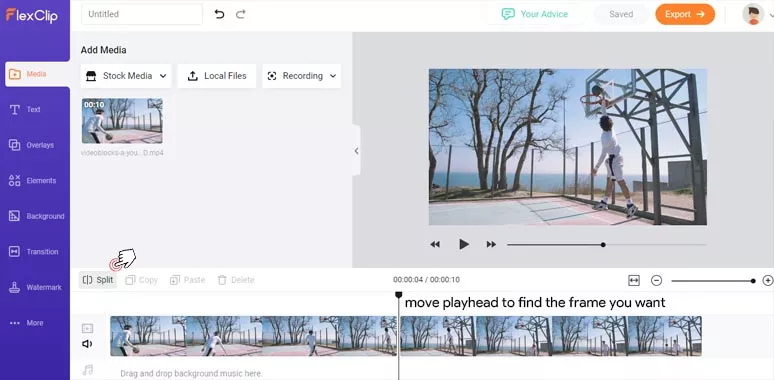Zoom in the timeline

[x=768, y=280]
